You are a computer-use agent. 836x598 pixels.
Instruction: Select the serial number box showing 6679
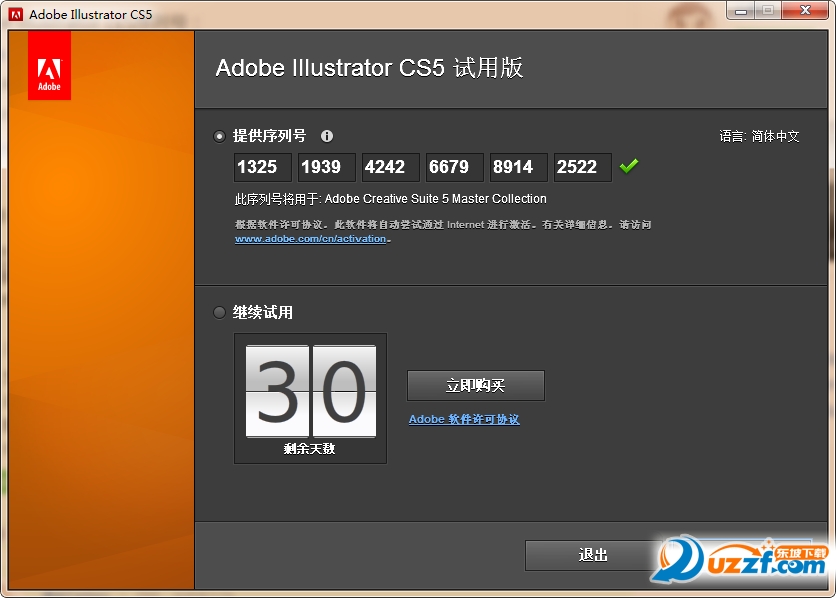pos(455,167)
